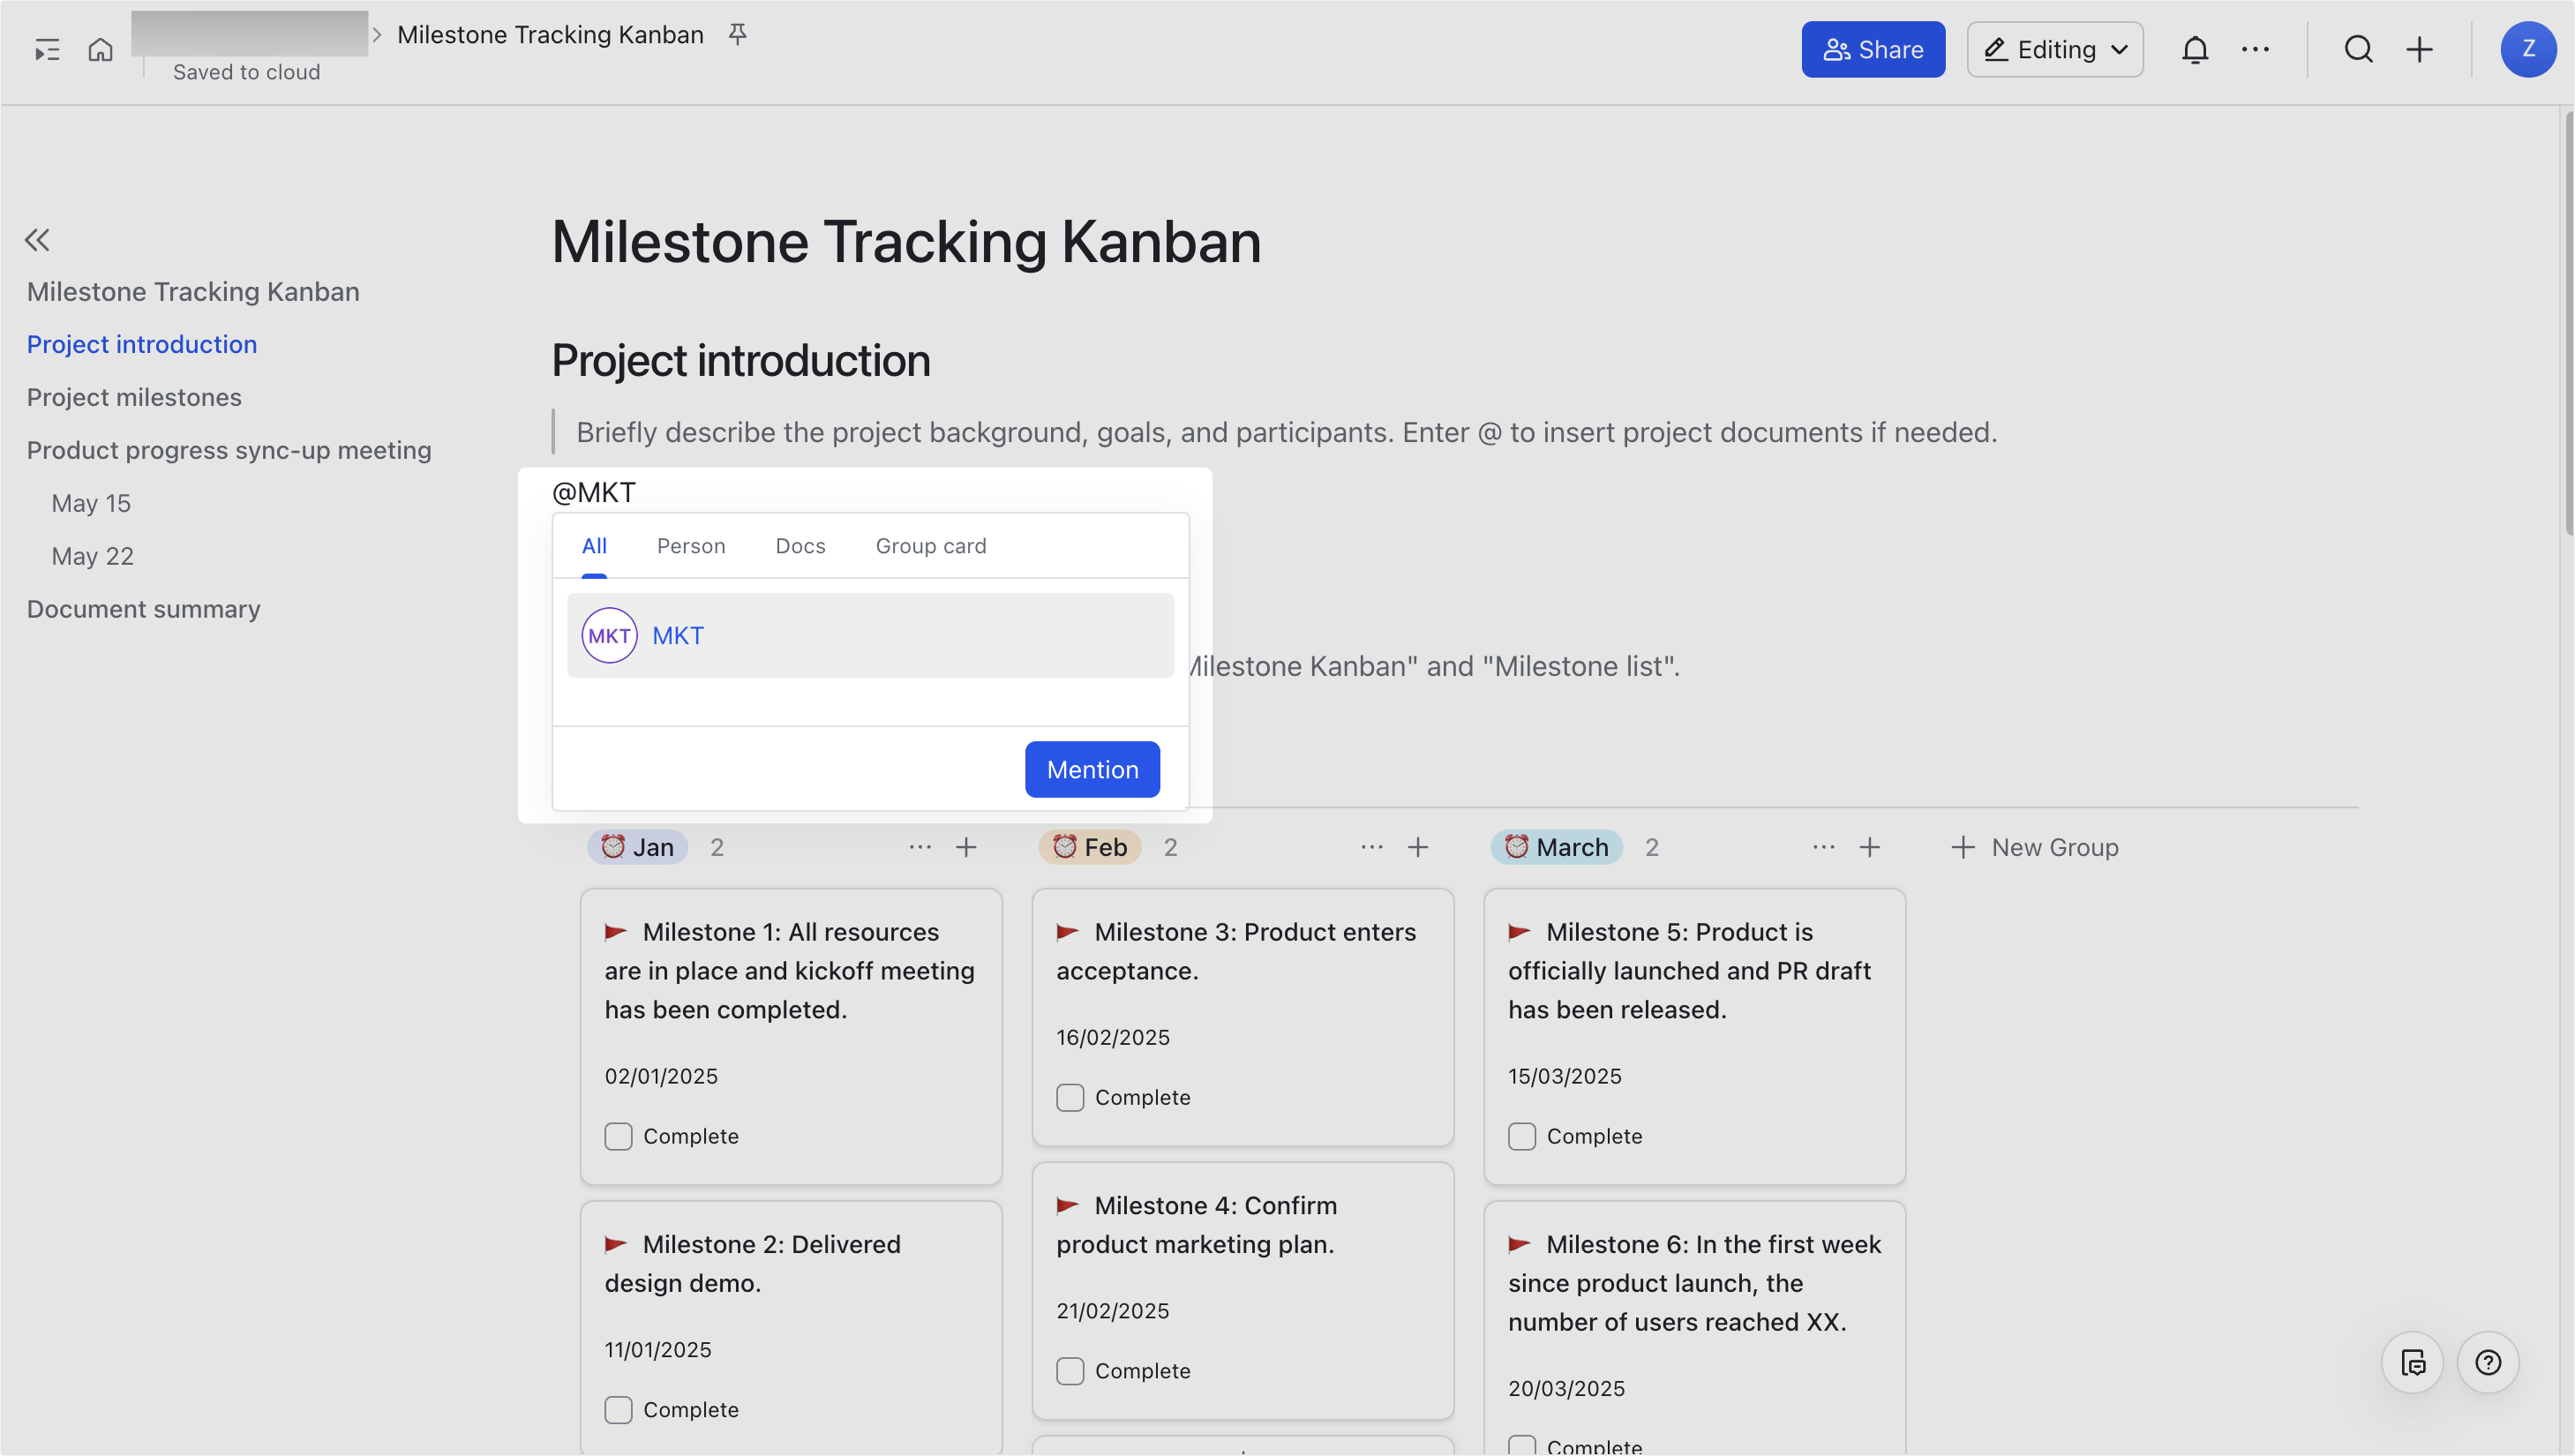The image size is (2575, 1456).
Task: Switch to the Docs tab
Action: [800, 546]
